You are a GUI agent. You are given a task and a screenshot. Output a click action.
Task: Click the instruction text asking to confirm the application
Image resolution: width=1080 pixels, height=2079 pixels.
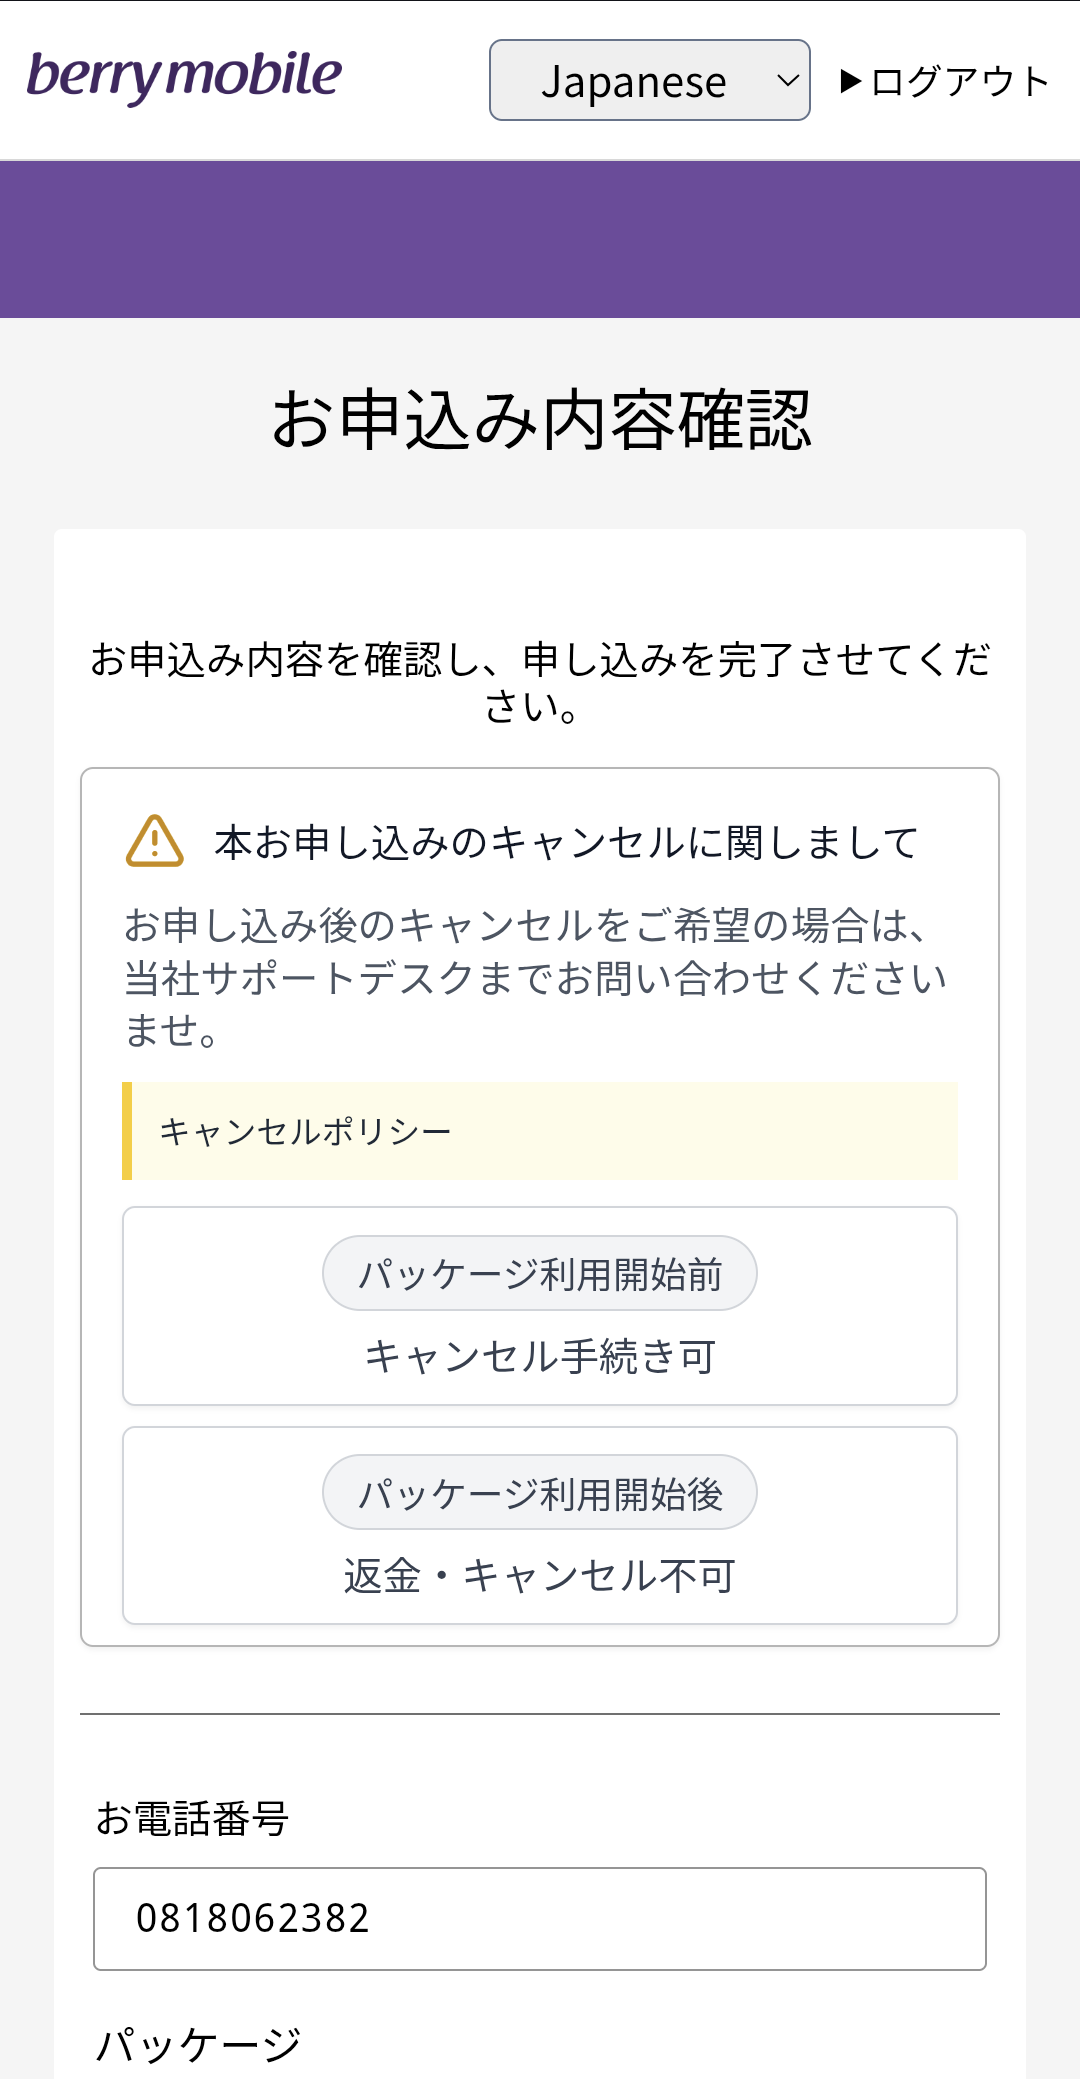point(540,682)
